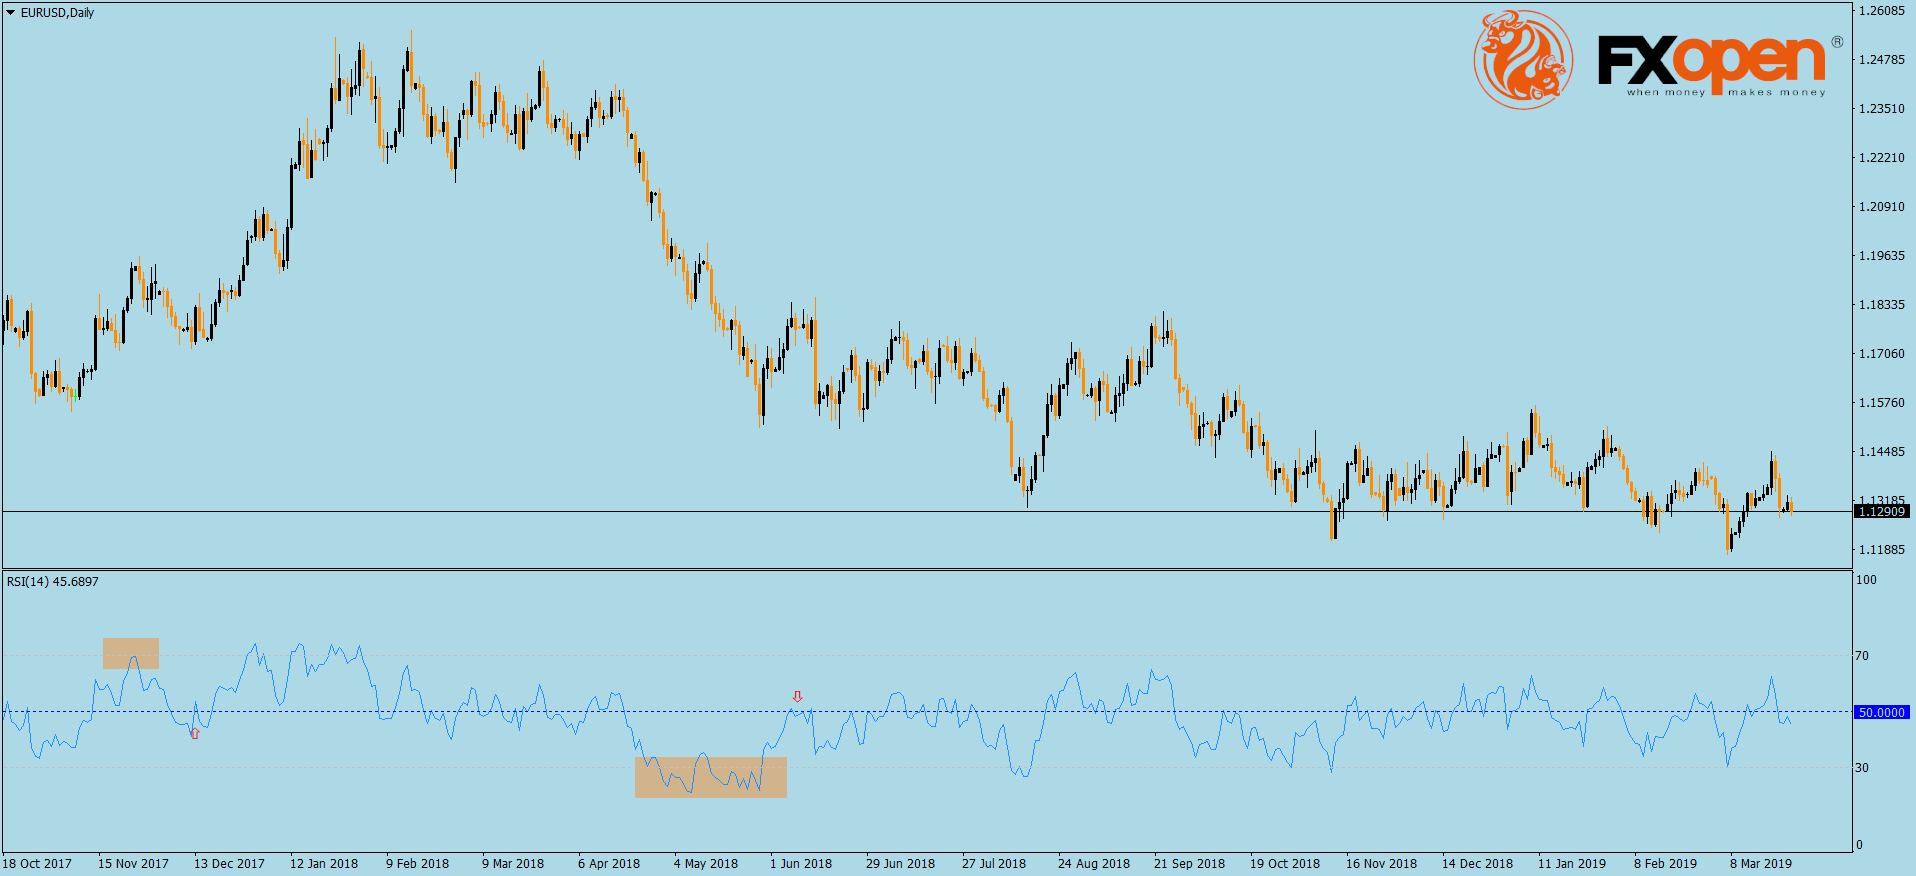
Task: Select the upper orange rectangle near RSI 70
Action: tap(131, 653)
